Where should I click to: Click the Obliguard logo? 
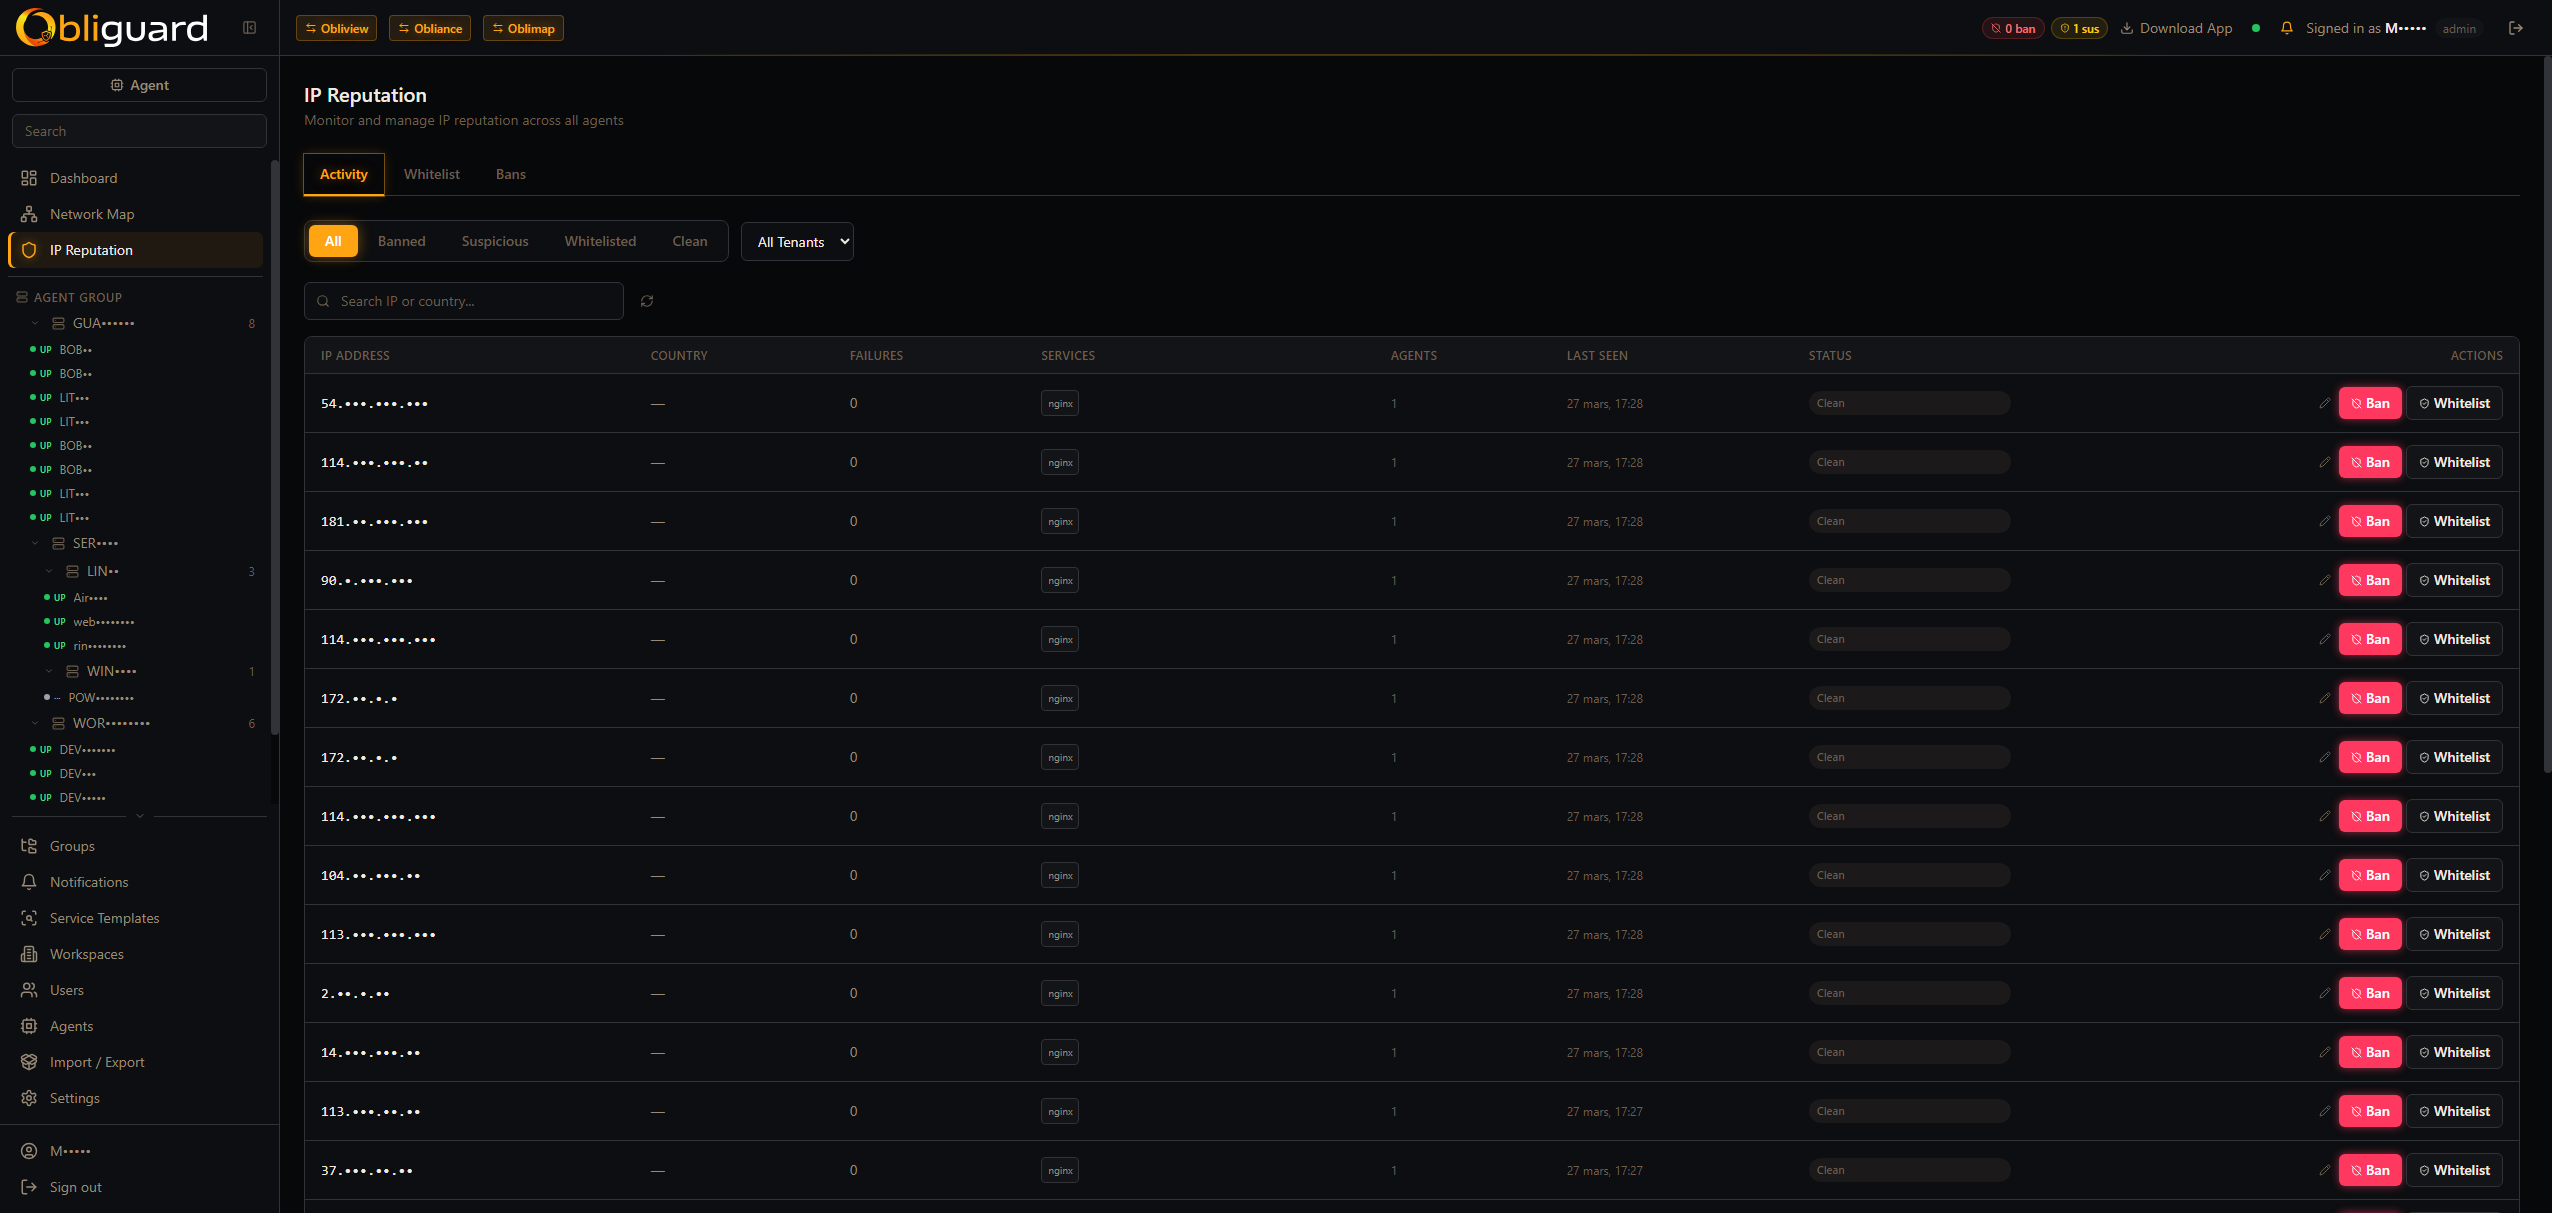pos(110,27)
